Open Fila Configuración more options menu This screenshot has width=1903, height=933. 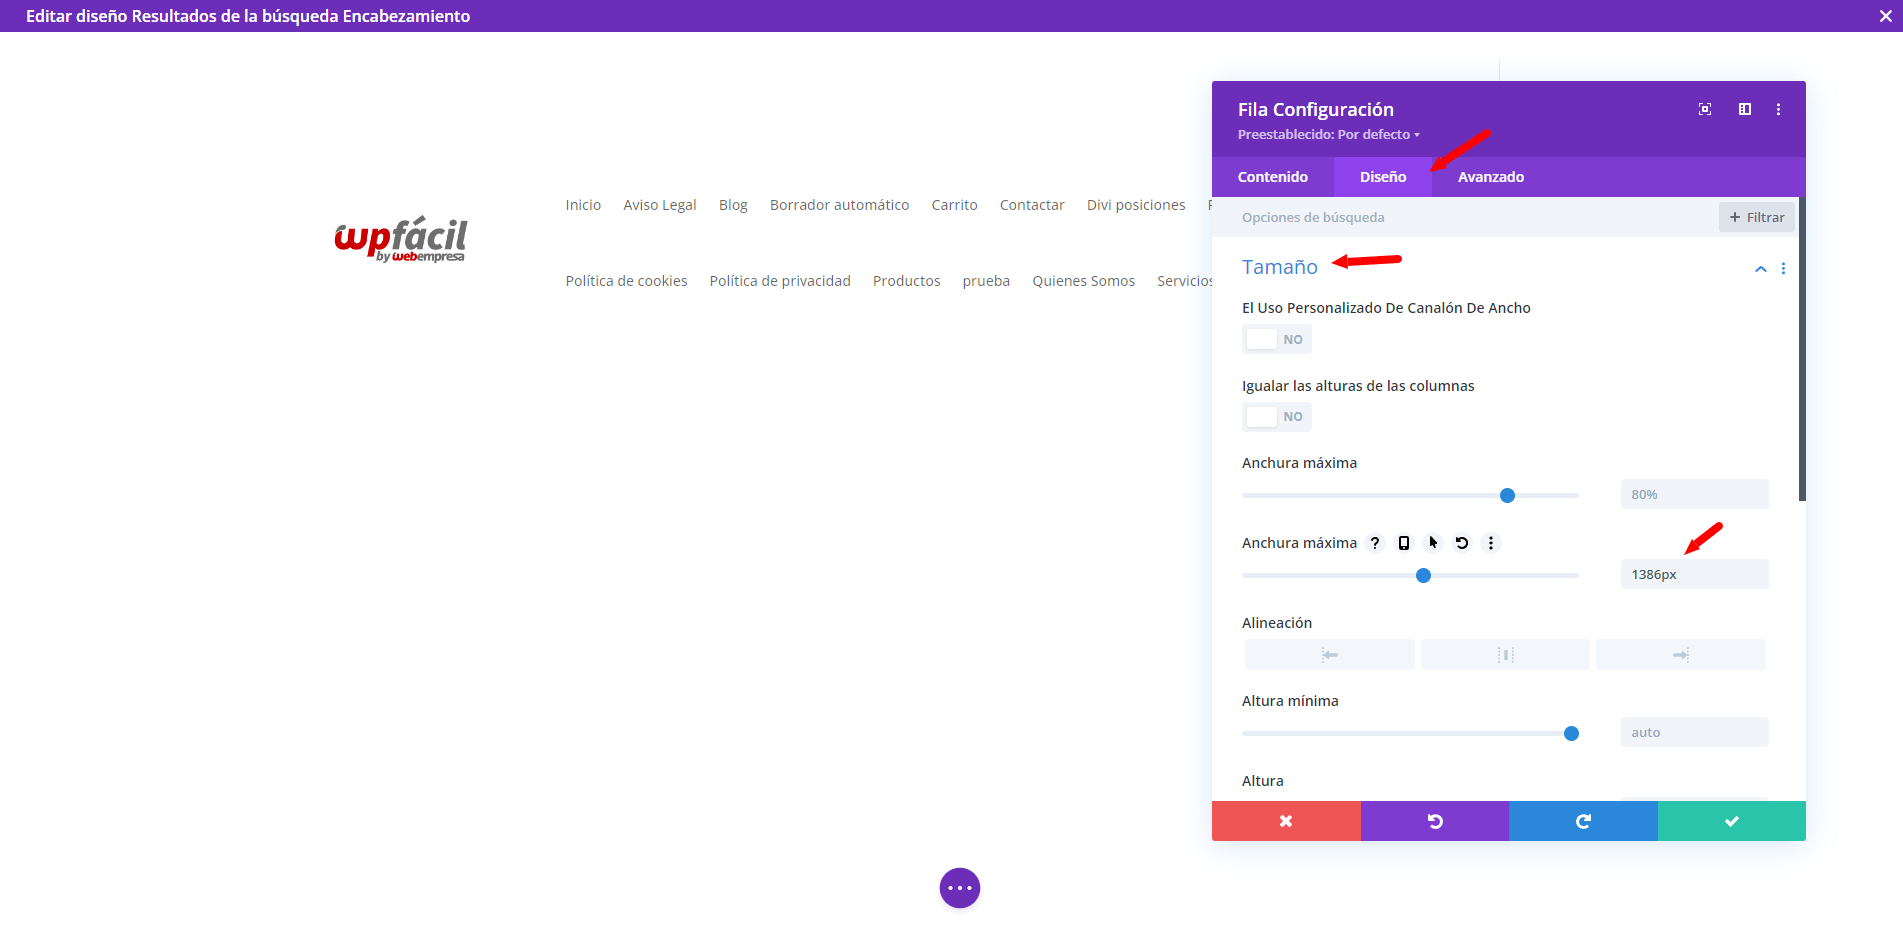1778,109
